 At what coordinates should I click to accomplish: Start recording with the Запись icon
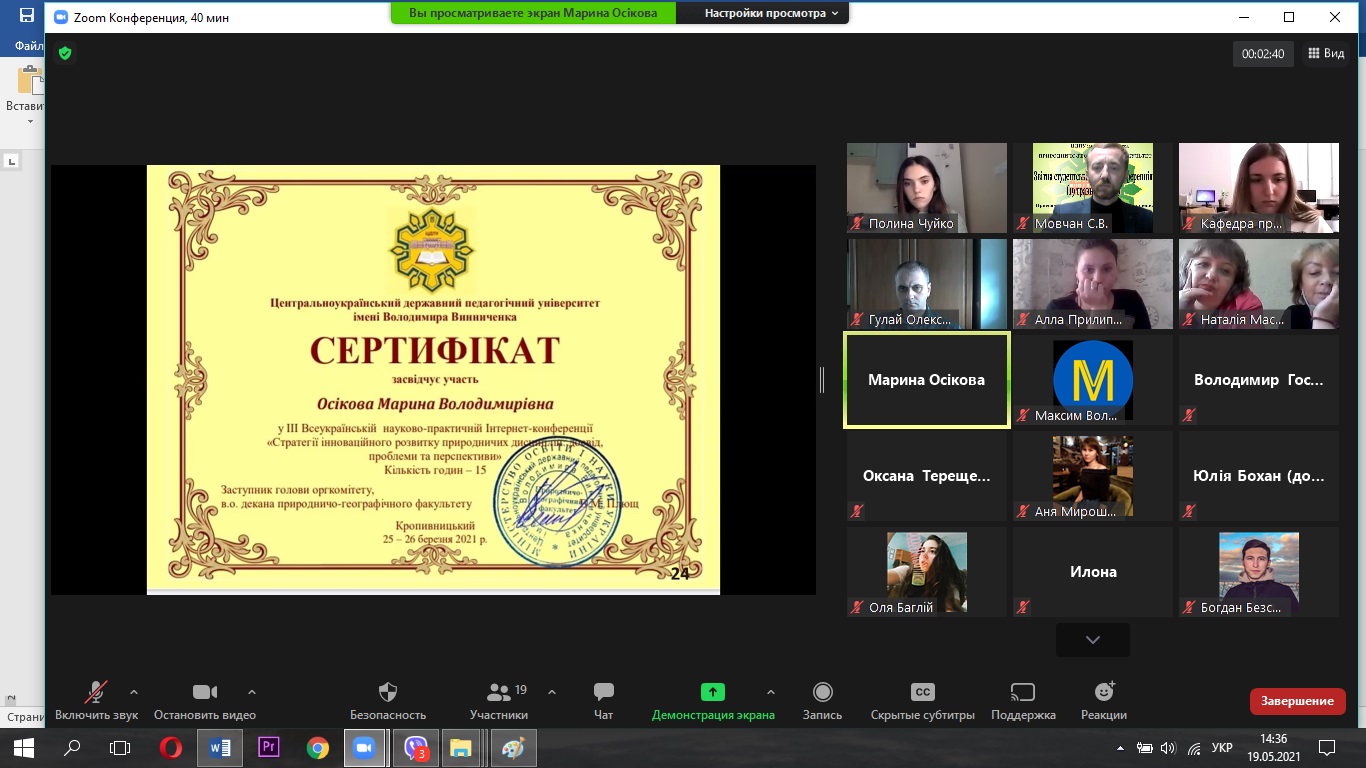(822, 693)
